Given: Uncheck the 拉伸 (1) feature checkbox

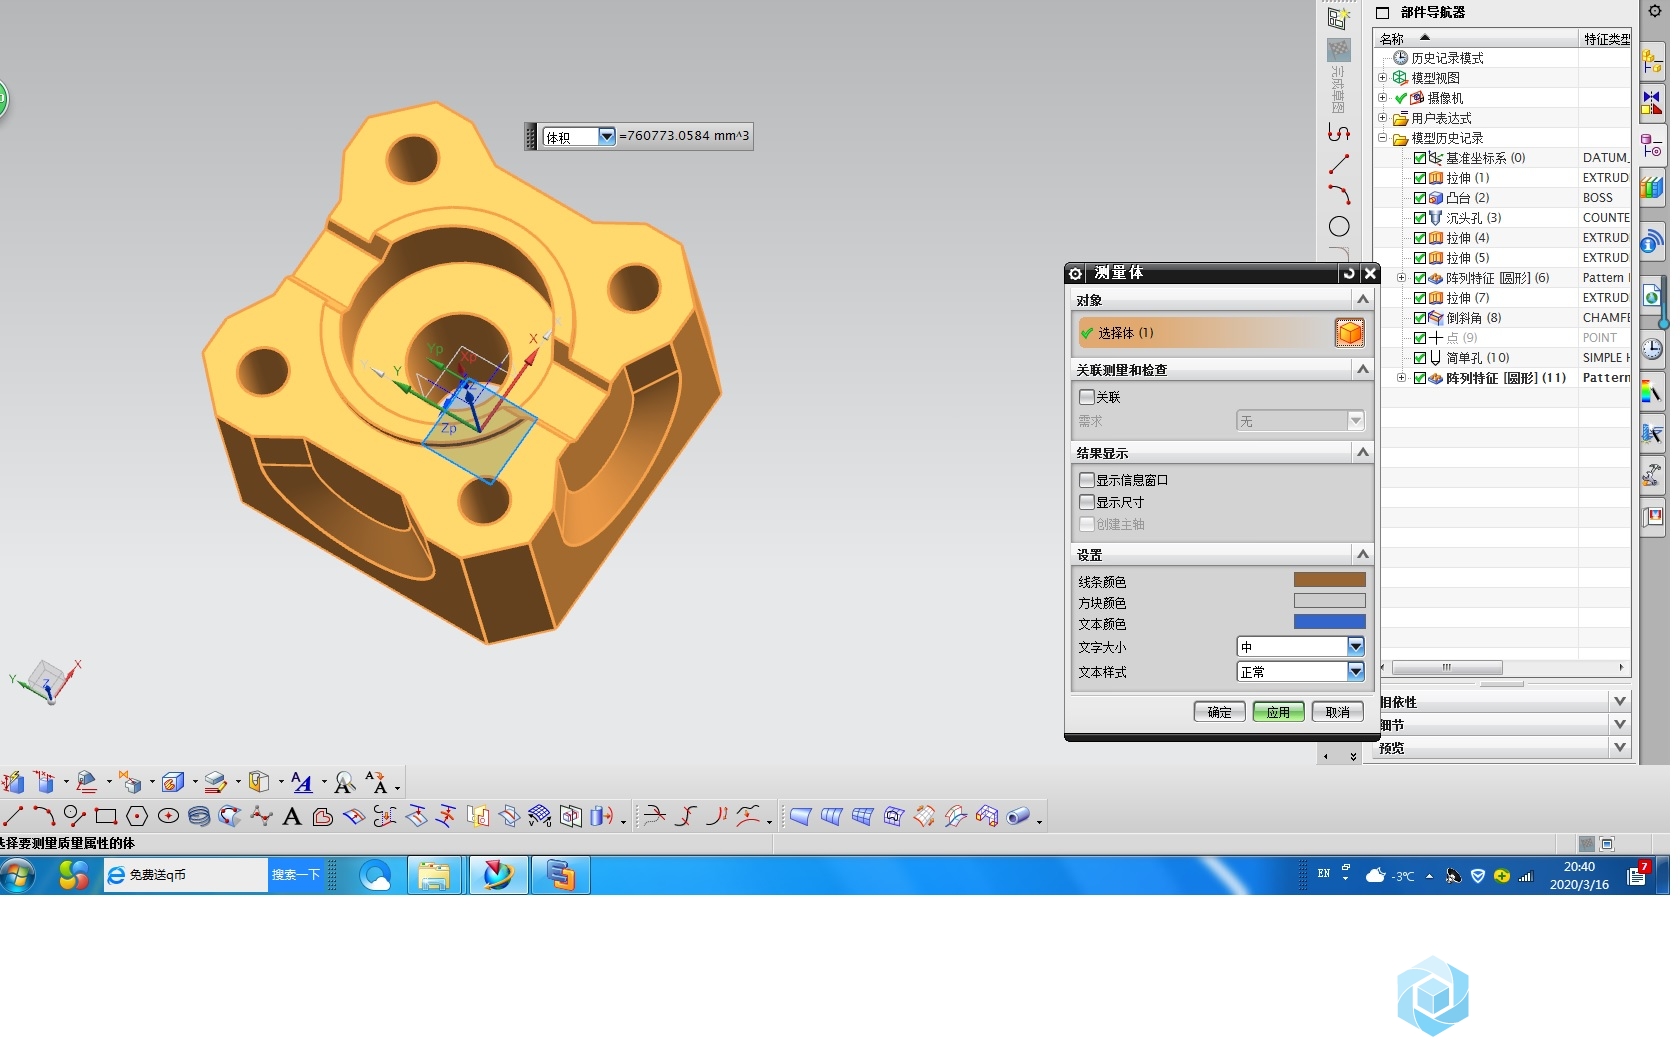Looking at the screenshot, I should tap(1420, 178).
